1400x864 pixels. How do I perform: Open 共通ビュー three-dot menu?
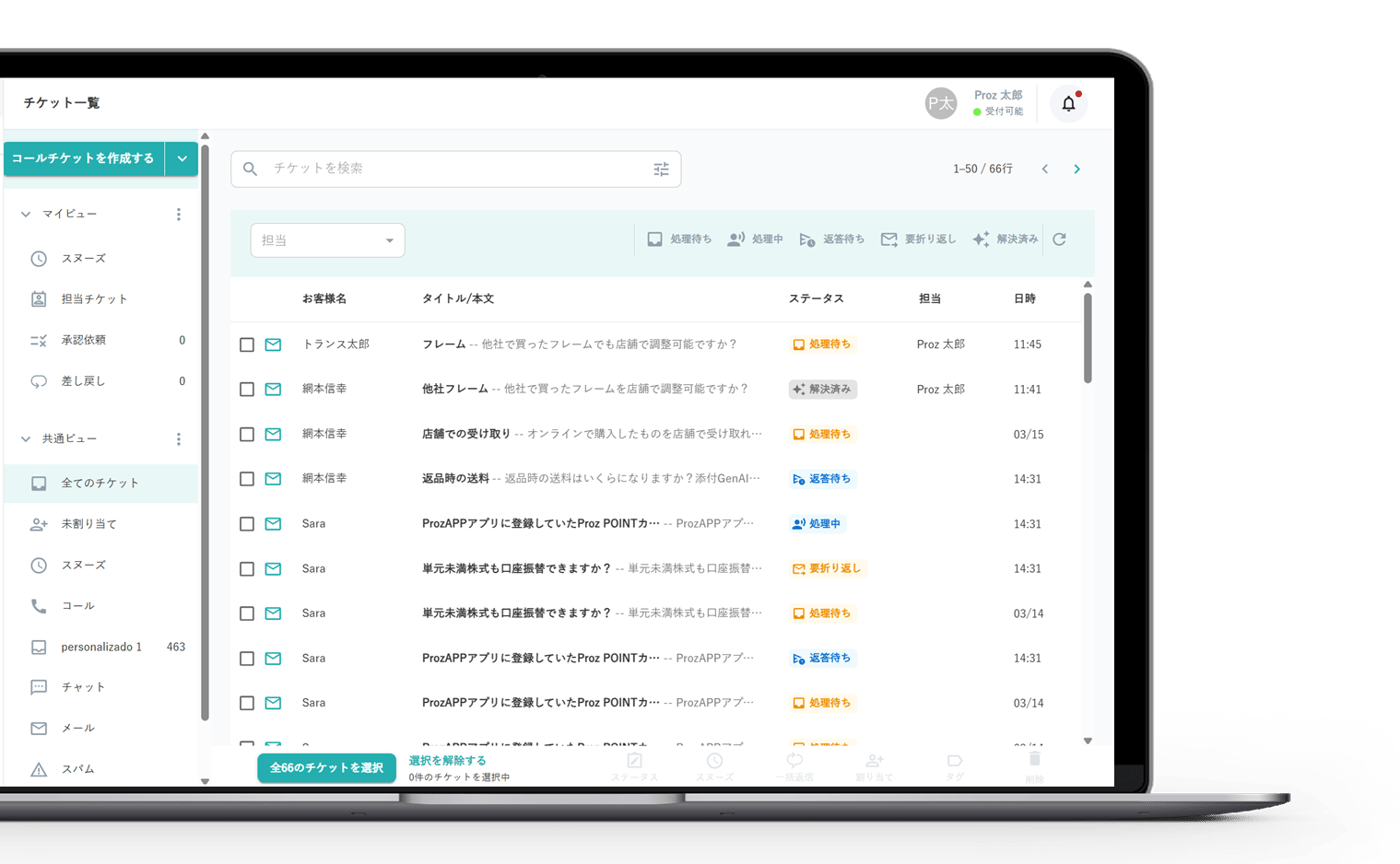pyautogui.click(x=179, y=439)
